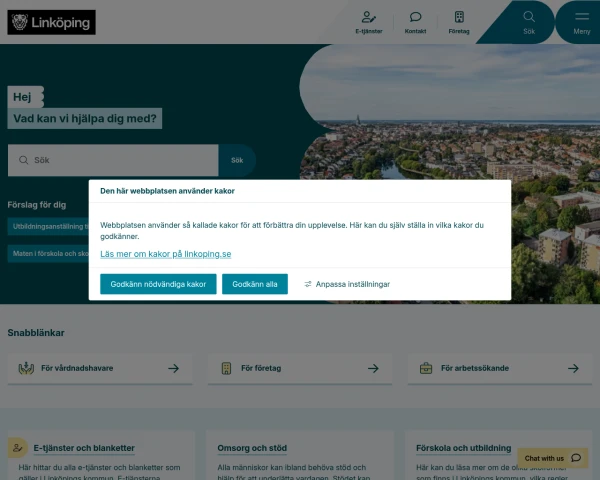Open the Företag building icon
The height and width of the screenshot is (480, 600).
point(459,17)
